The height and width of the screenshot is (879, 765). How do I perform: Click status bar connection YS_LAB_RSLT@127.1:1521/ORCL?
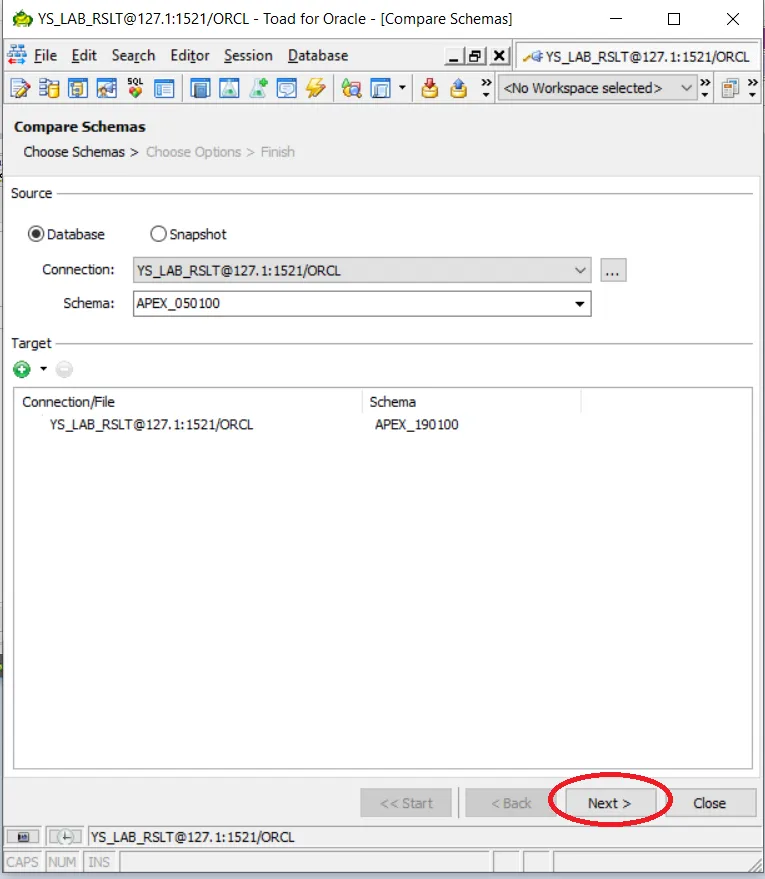(192, 837)
